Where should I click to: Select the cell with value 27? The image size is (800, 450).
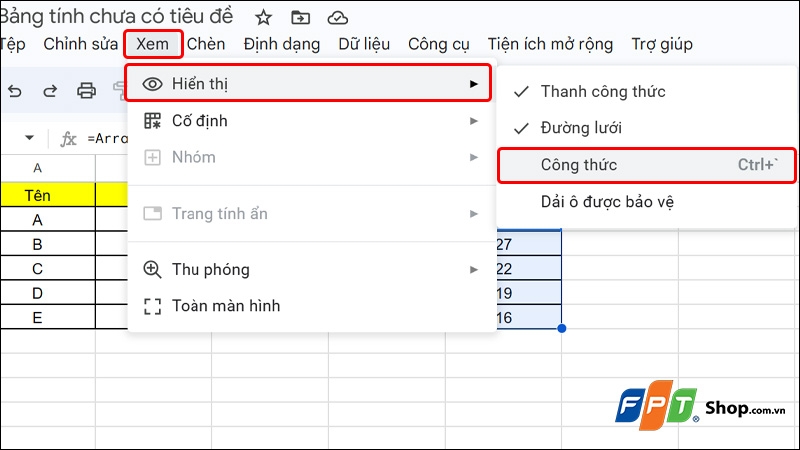pyautogui.click(x=529, y=244)
